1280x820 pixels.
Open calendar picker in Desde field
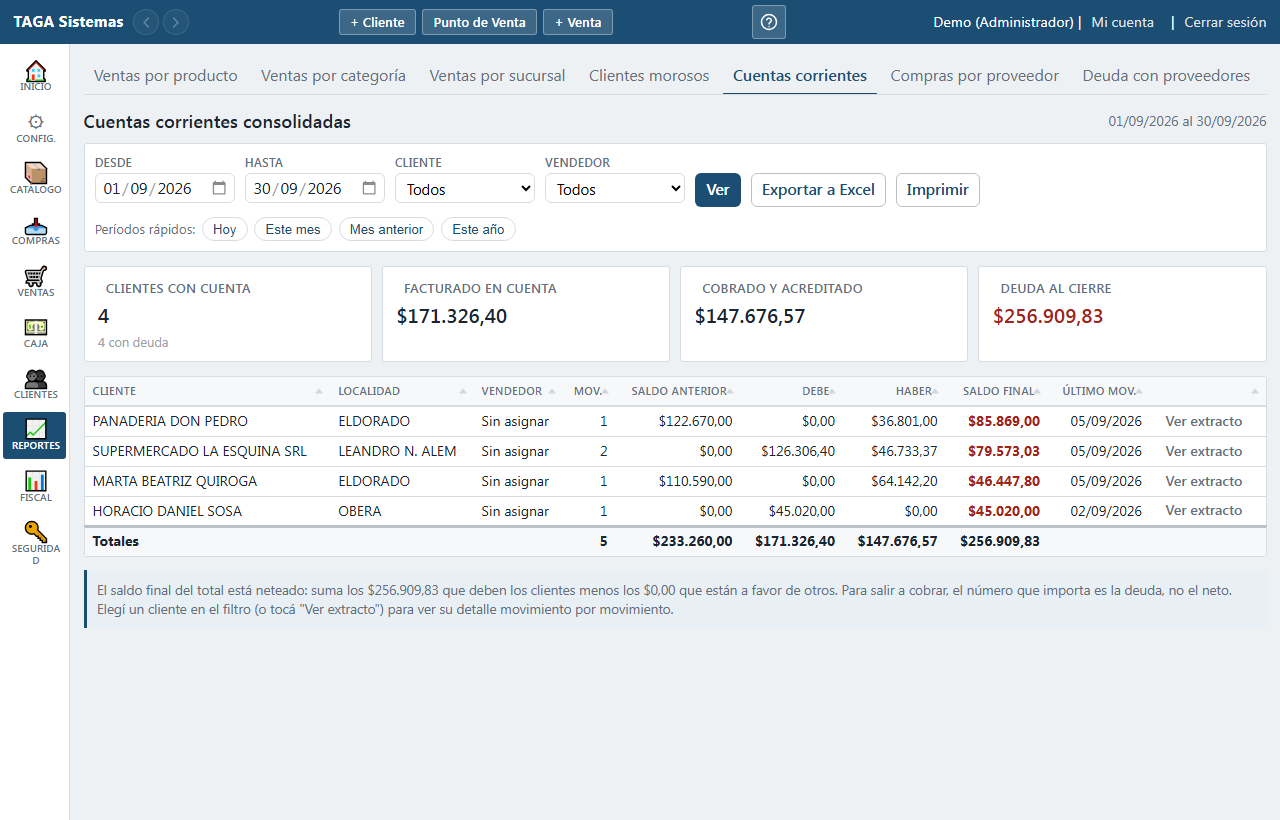(220, 188)
